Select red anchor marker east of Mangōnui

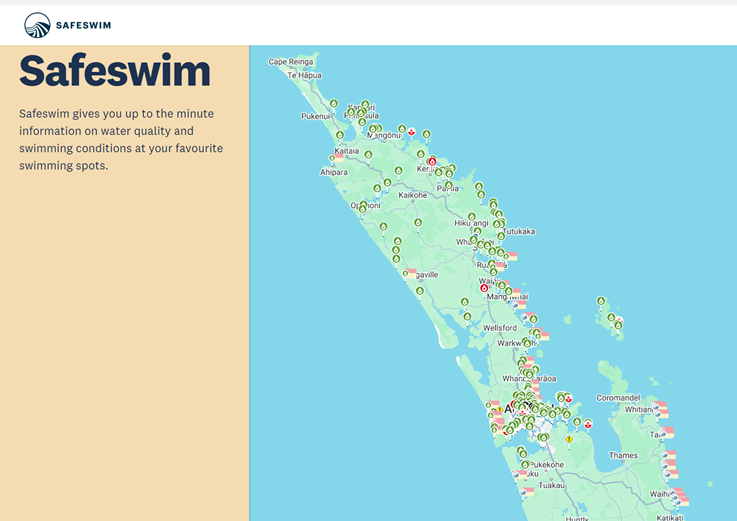[x=411, y=132]
